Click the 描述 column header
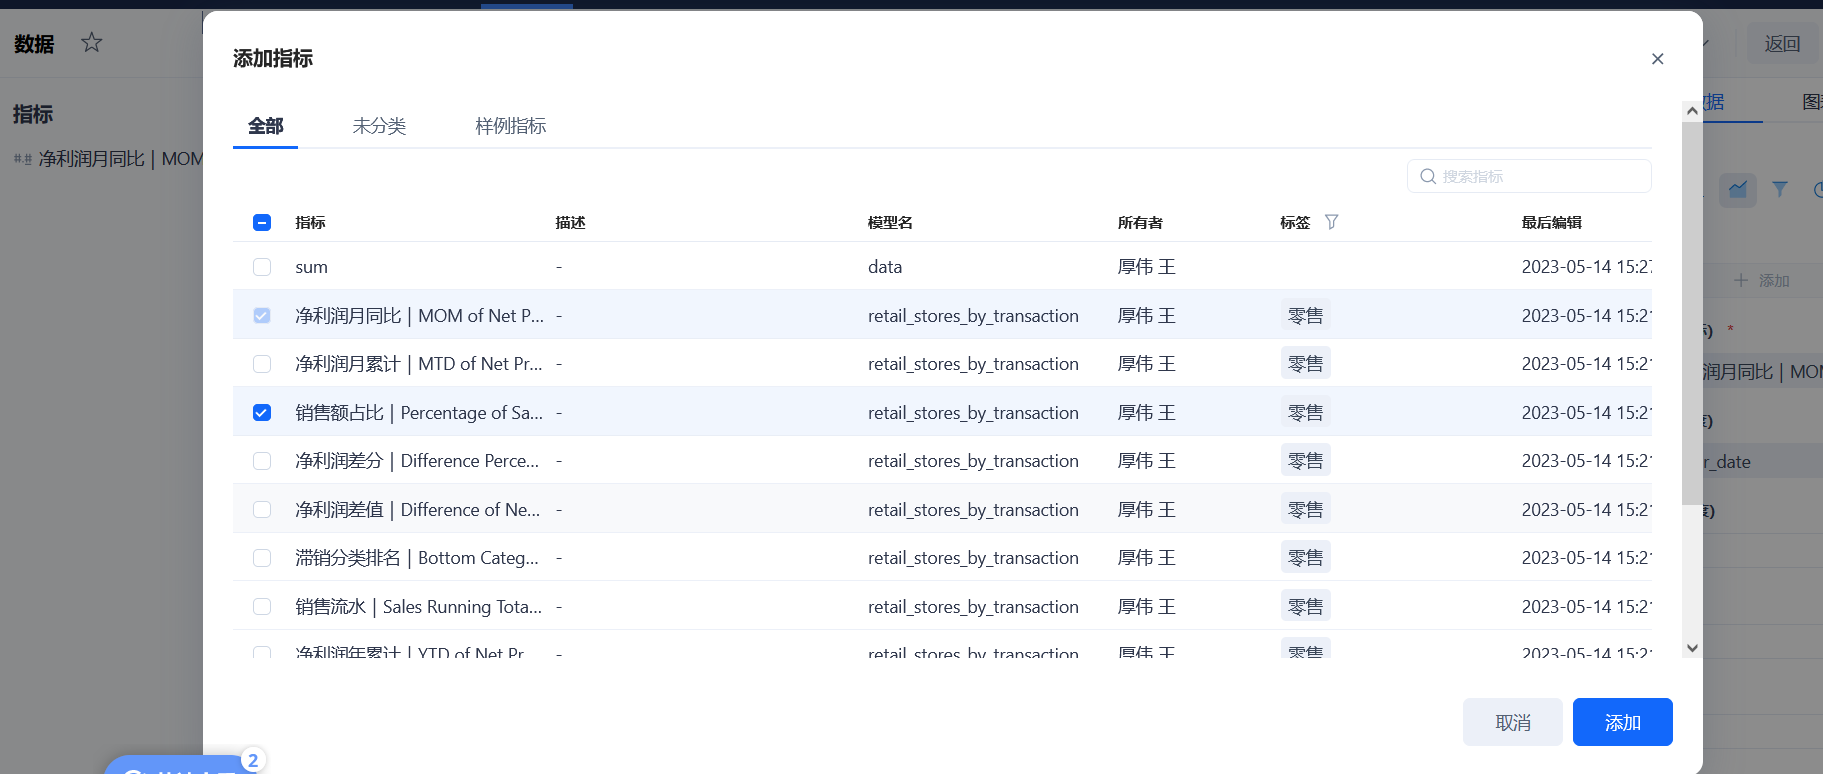The image size is (1823, 774). point(570,222)
